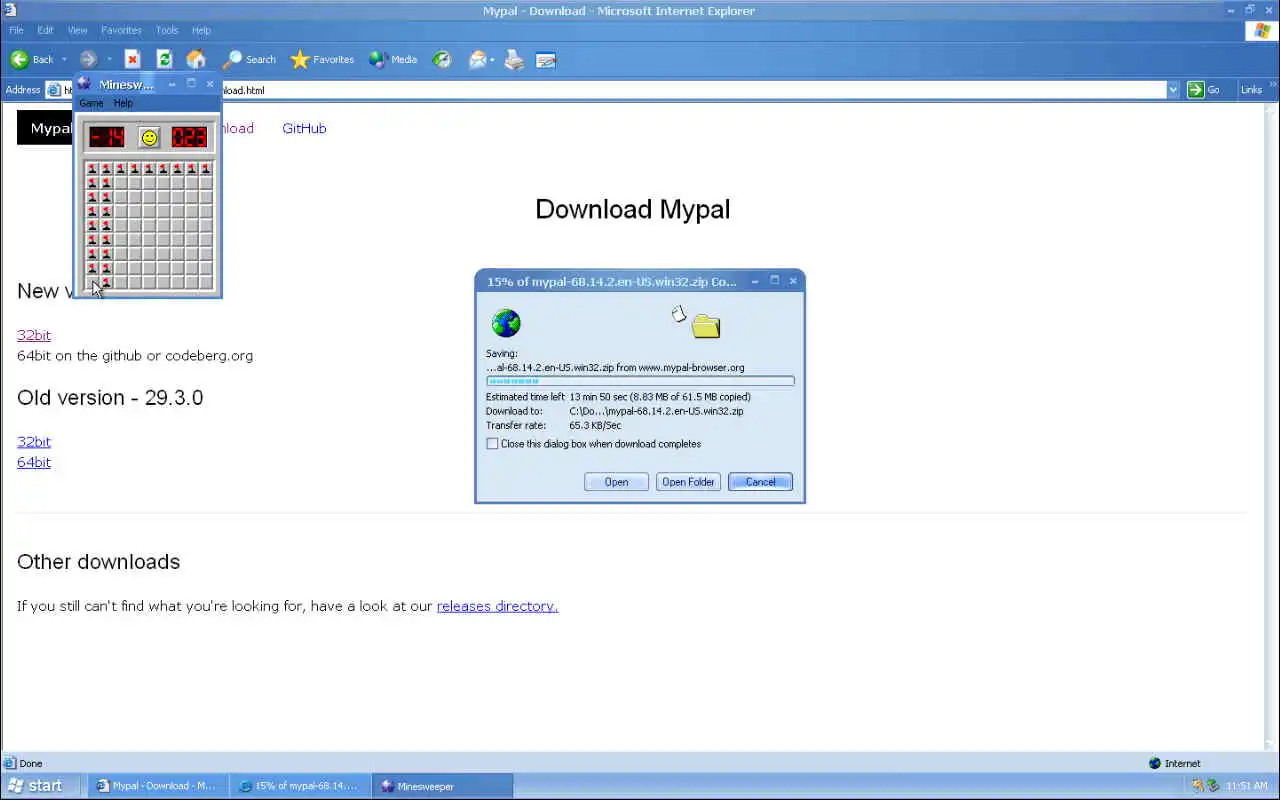Print the page with the printer icon
Image resolution: width=1280 pixels, height=800 pixels.
pos(514,60)
